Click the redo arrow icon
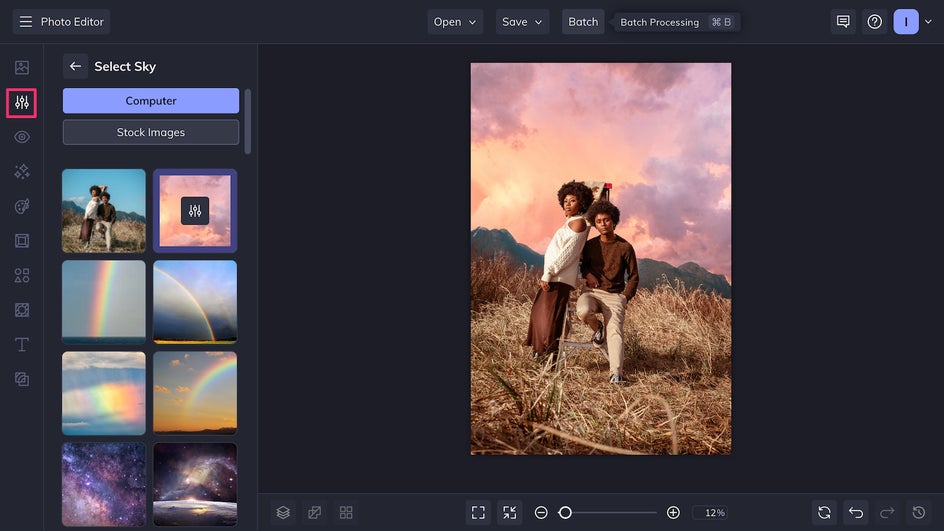 pos(887,512)
